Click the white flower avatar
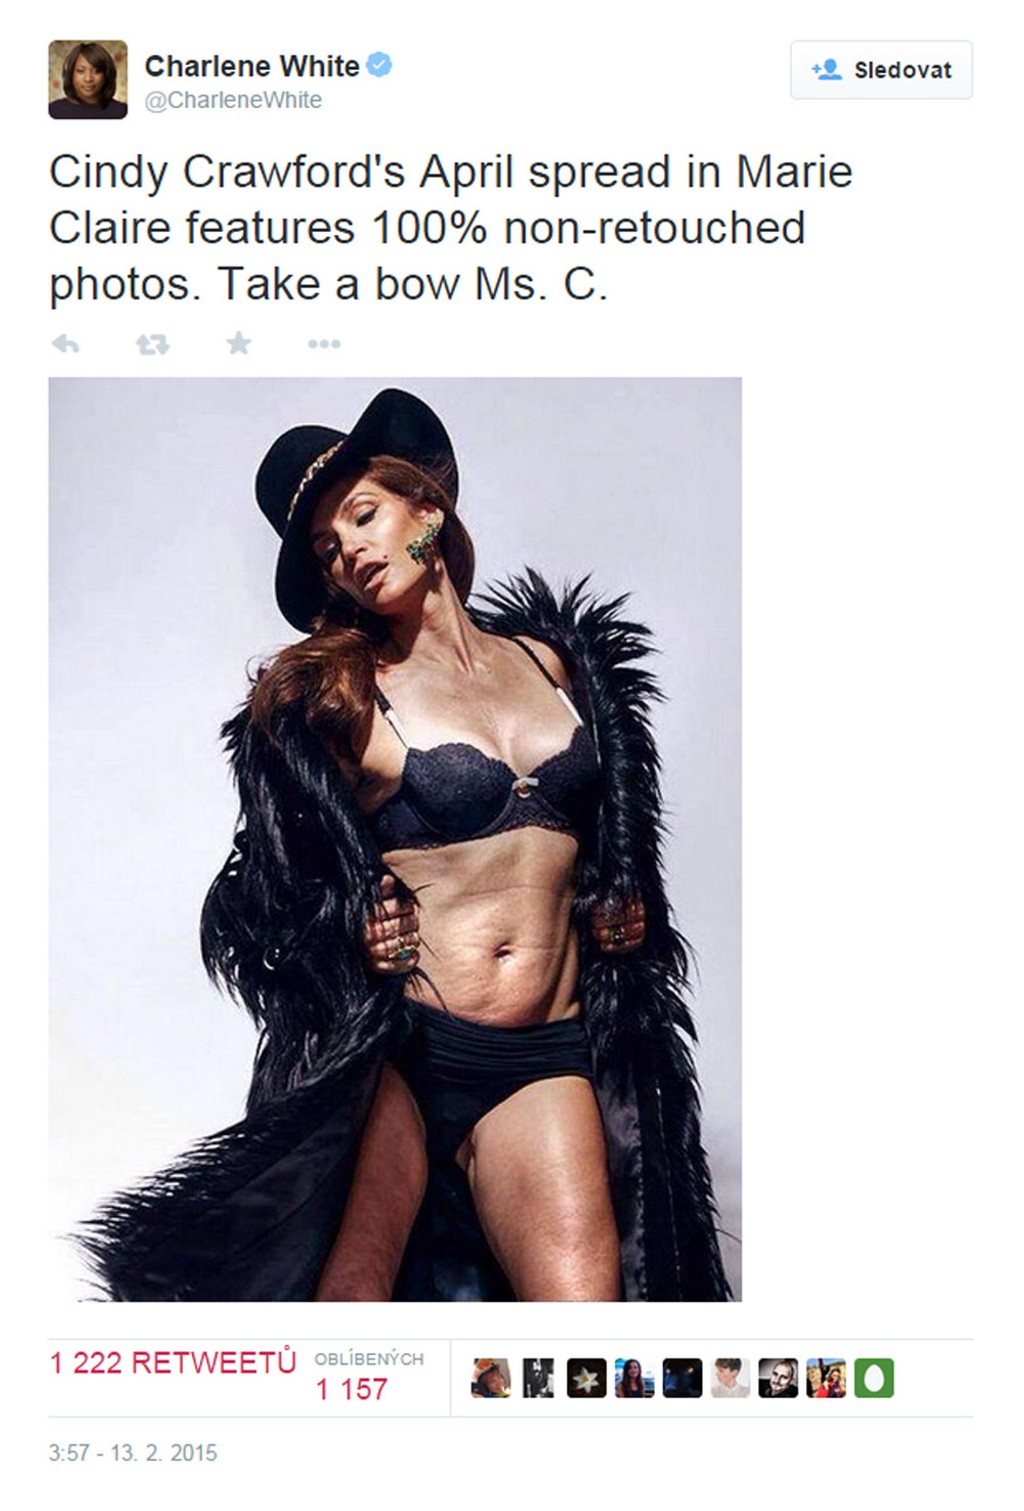This screenshot has width=1024, height=1511. point(586,1378)
